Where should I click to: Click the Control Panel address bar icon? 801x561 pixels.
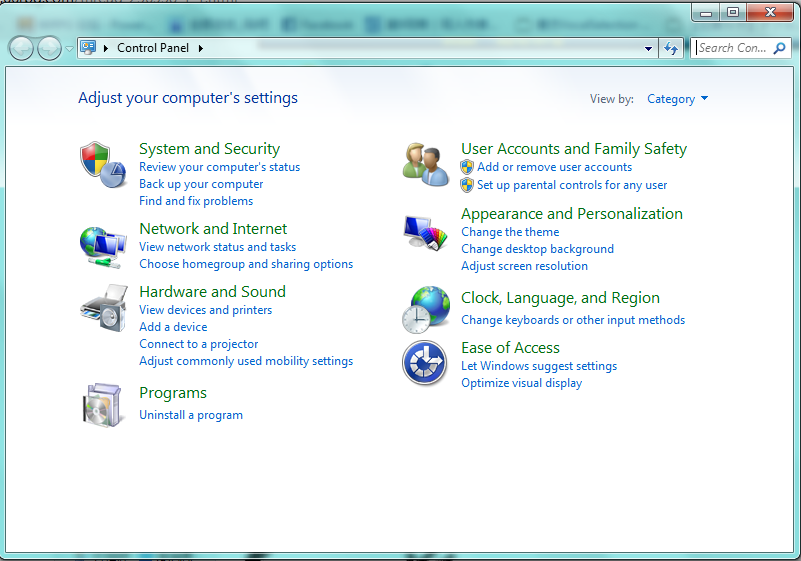88,48
